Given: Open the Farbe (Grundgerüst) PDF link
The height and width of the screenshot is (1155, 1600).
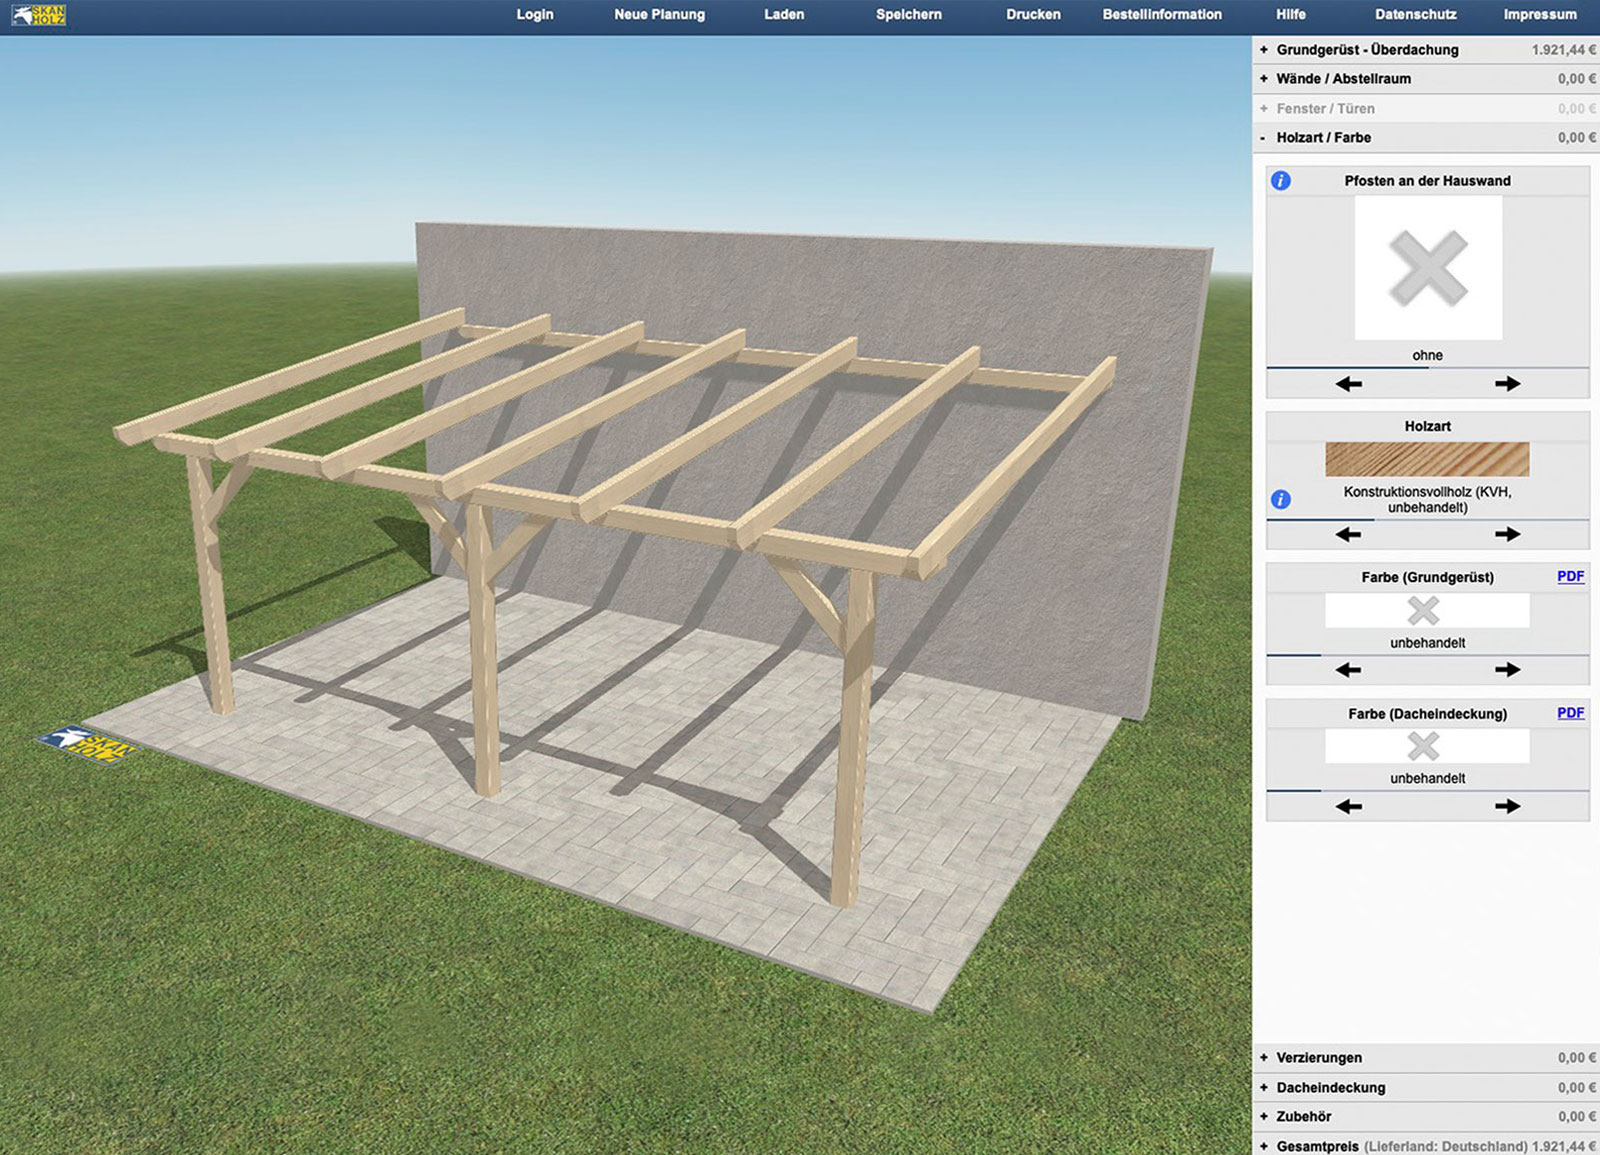Looking at the screenshot, I should pos(1570,577).
